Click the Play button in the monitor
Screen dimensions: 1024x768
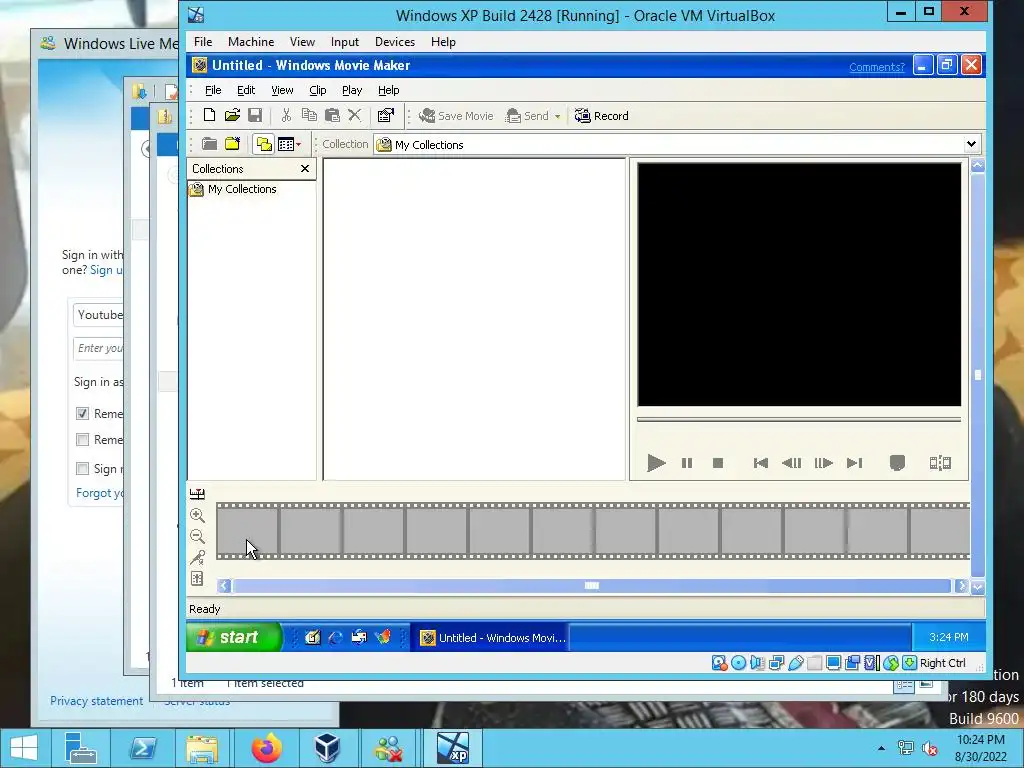click(x=656, y=463)
